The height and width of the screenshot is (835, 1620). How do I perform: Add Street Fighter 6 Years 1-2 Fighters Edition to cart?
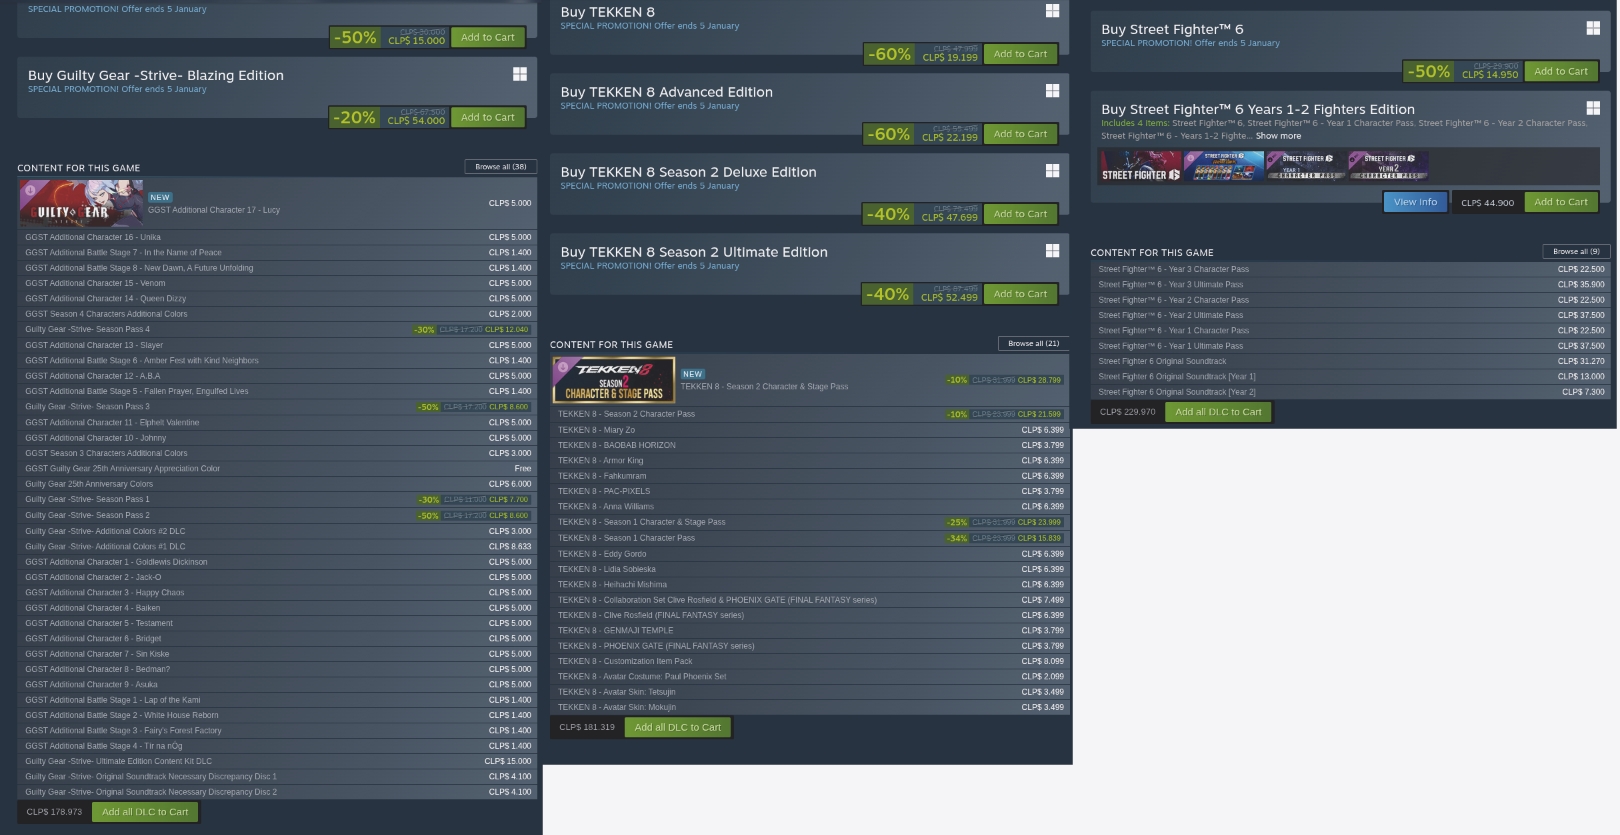tap(1561, 202)
